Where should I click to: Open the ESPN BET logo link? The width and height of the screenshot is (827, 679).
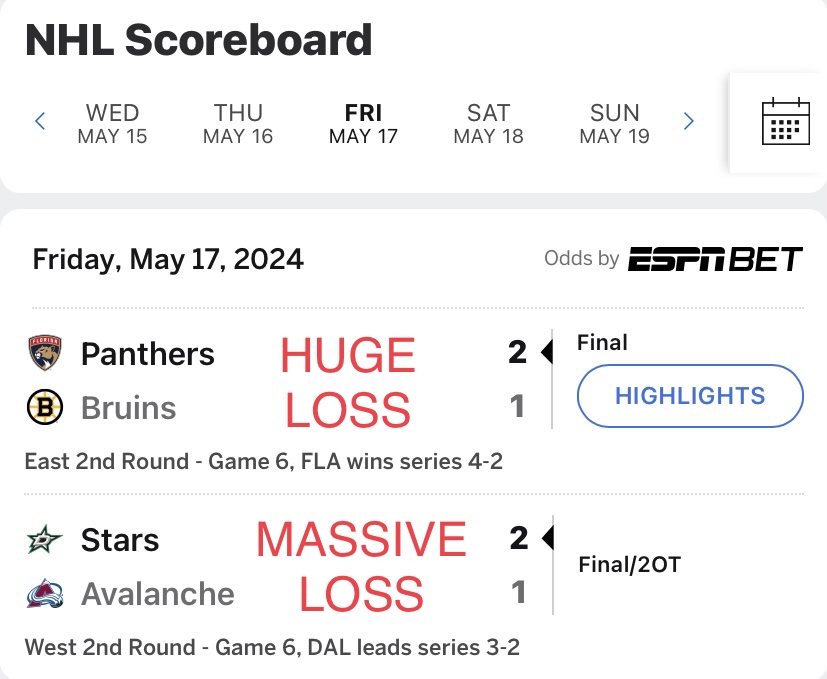pos(715,259)
